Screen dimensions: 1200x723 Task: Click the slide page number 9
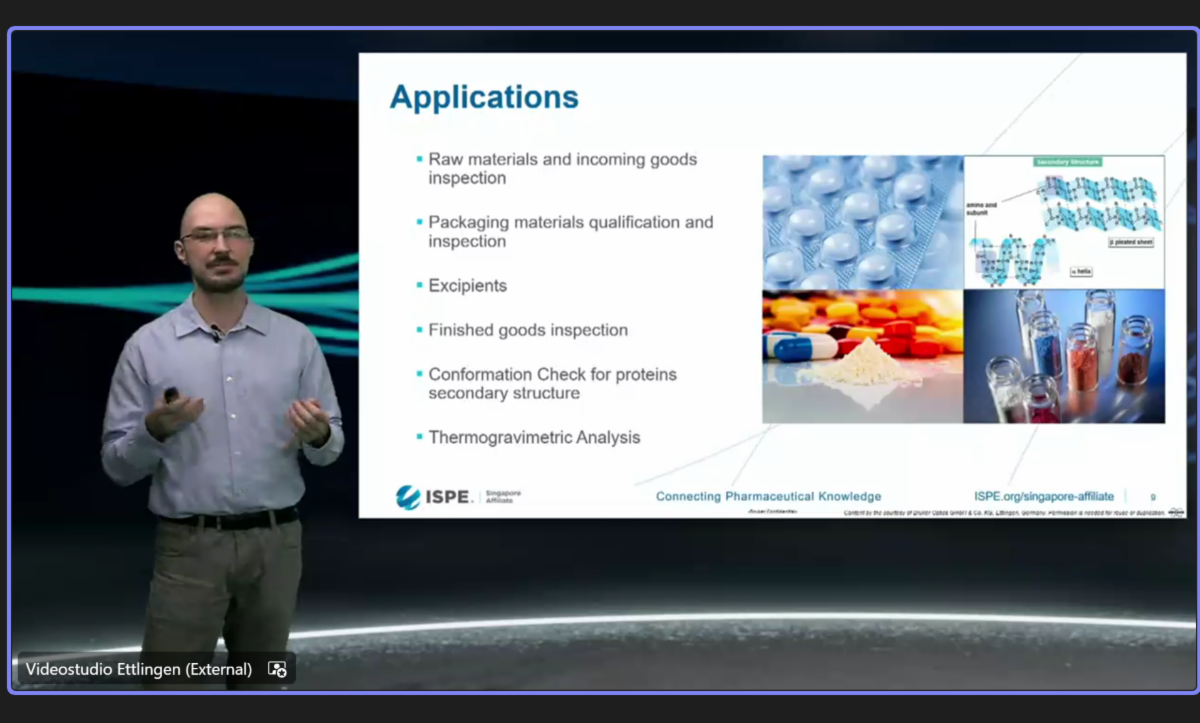tap(1153, 497)
